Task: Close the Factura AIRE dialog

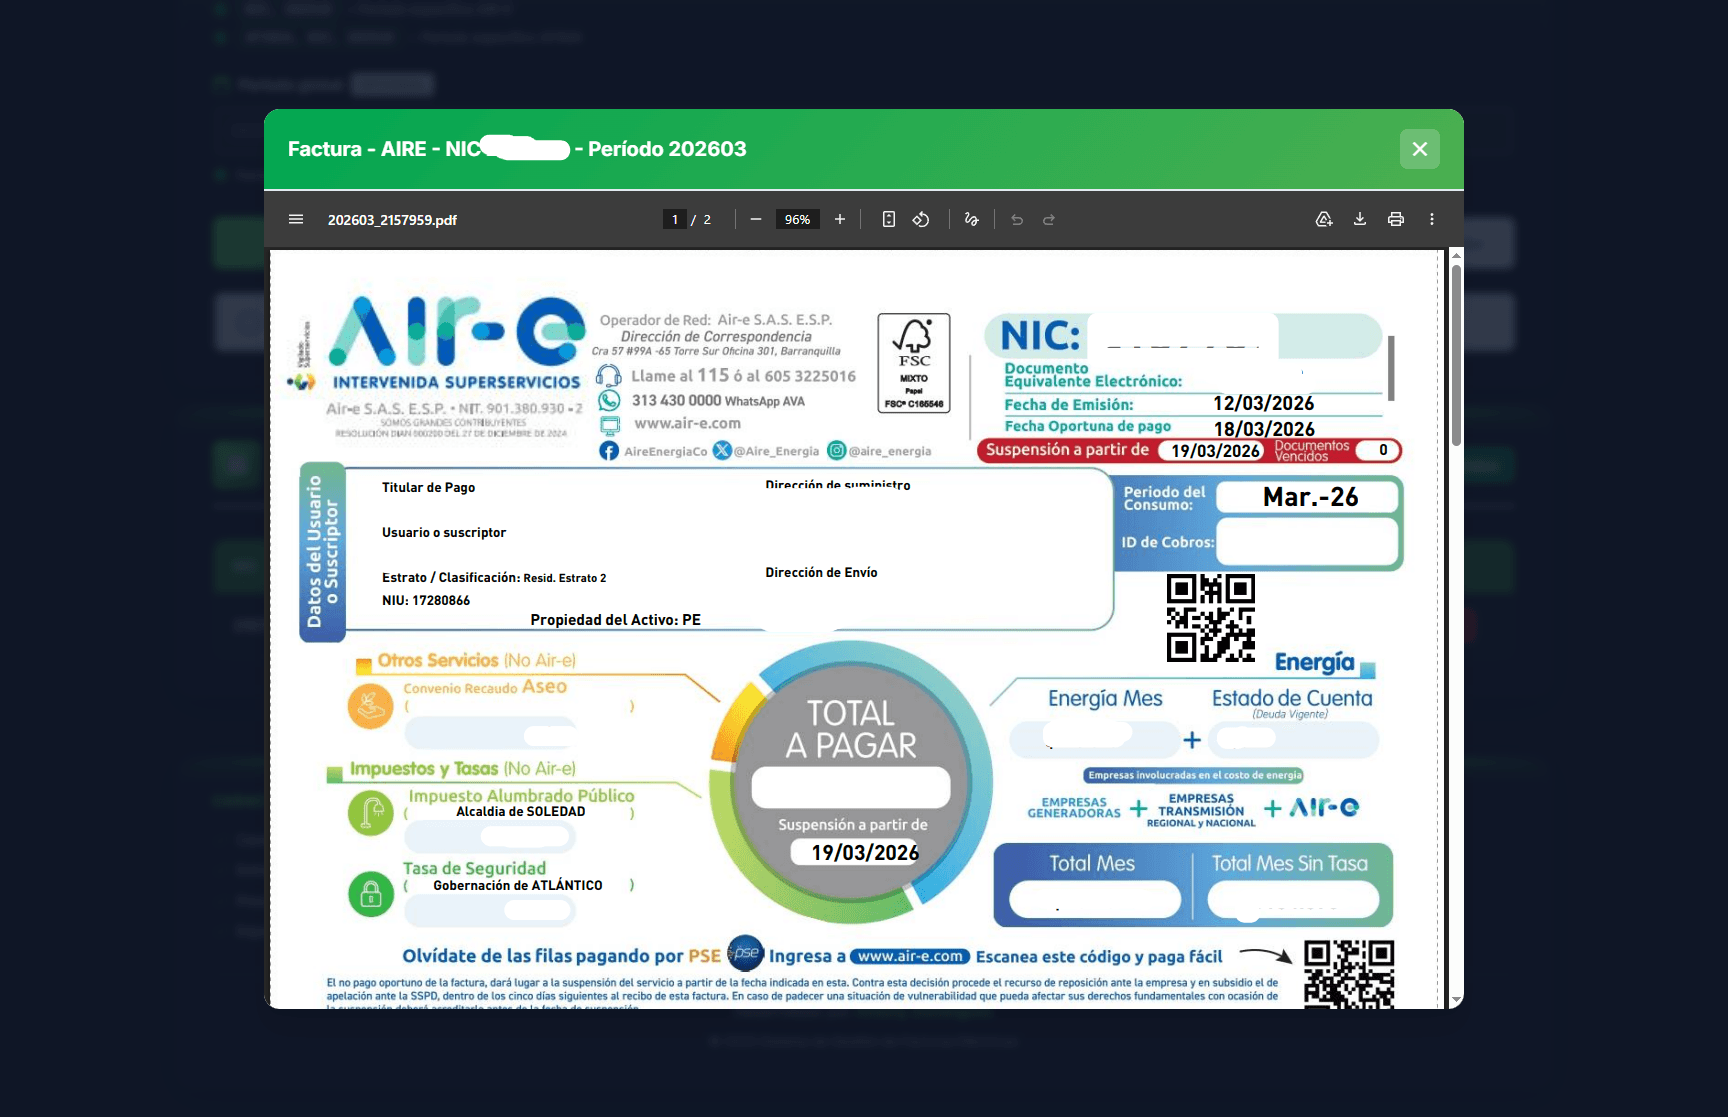Action: [x=1420, y=149]
